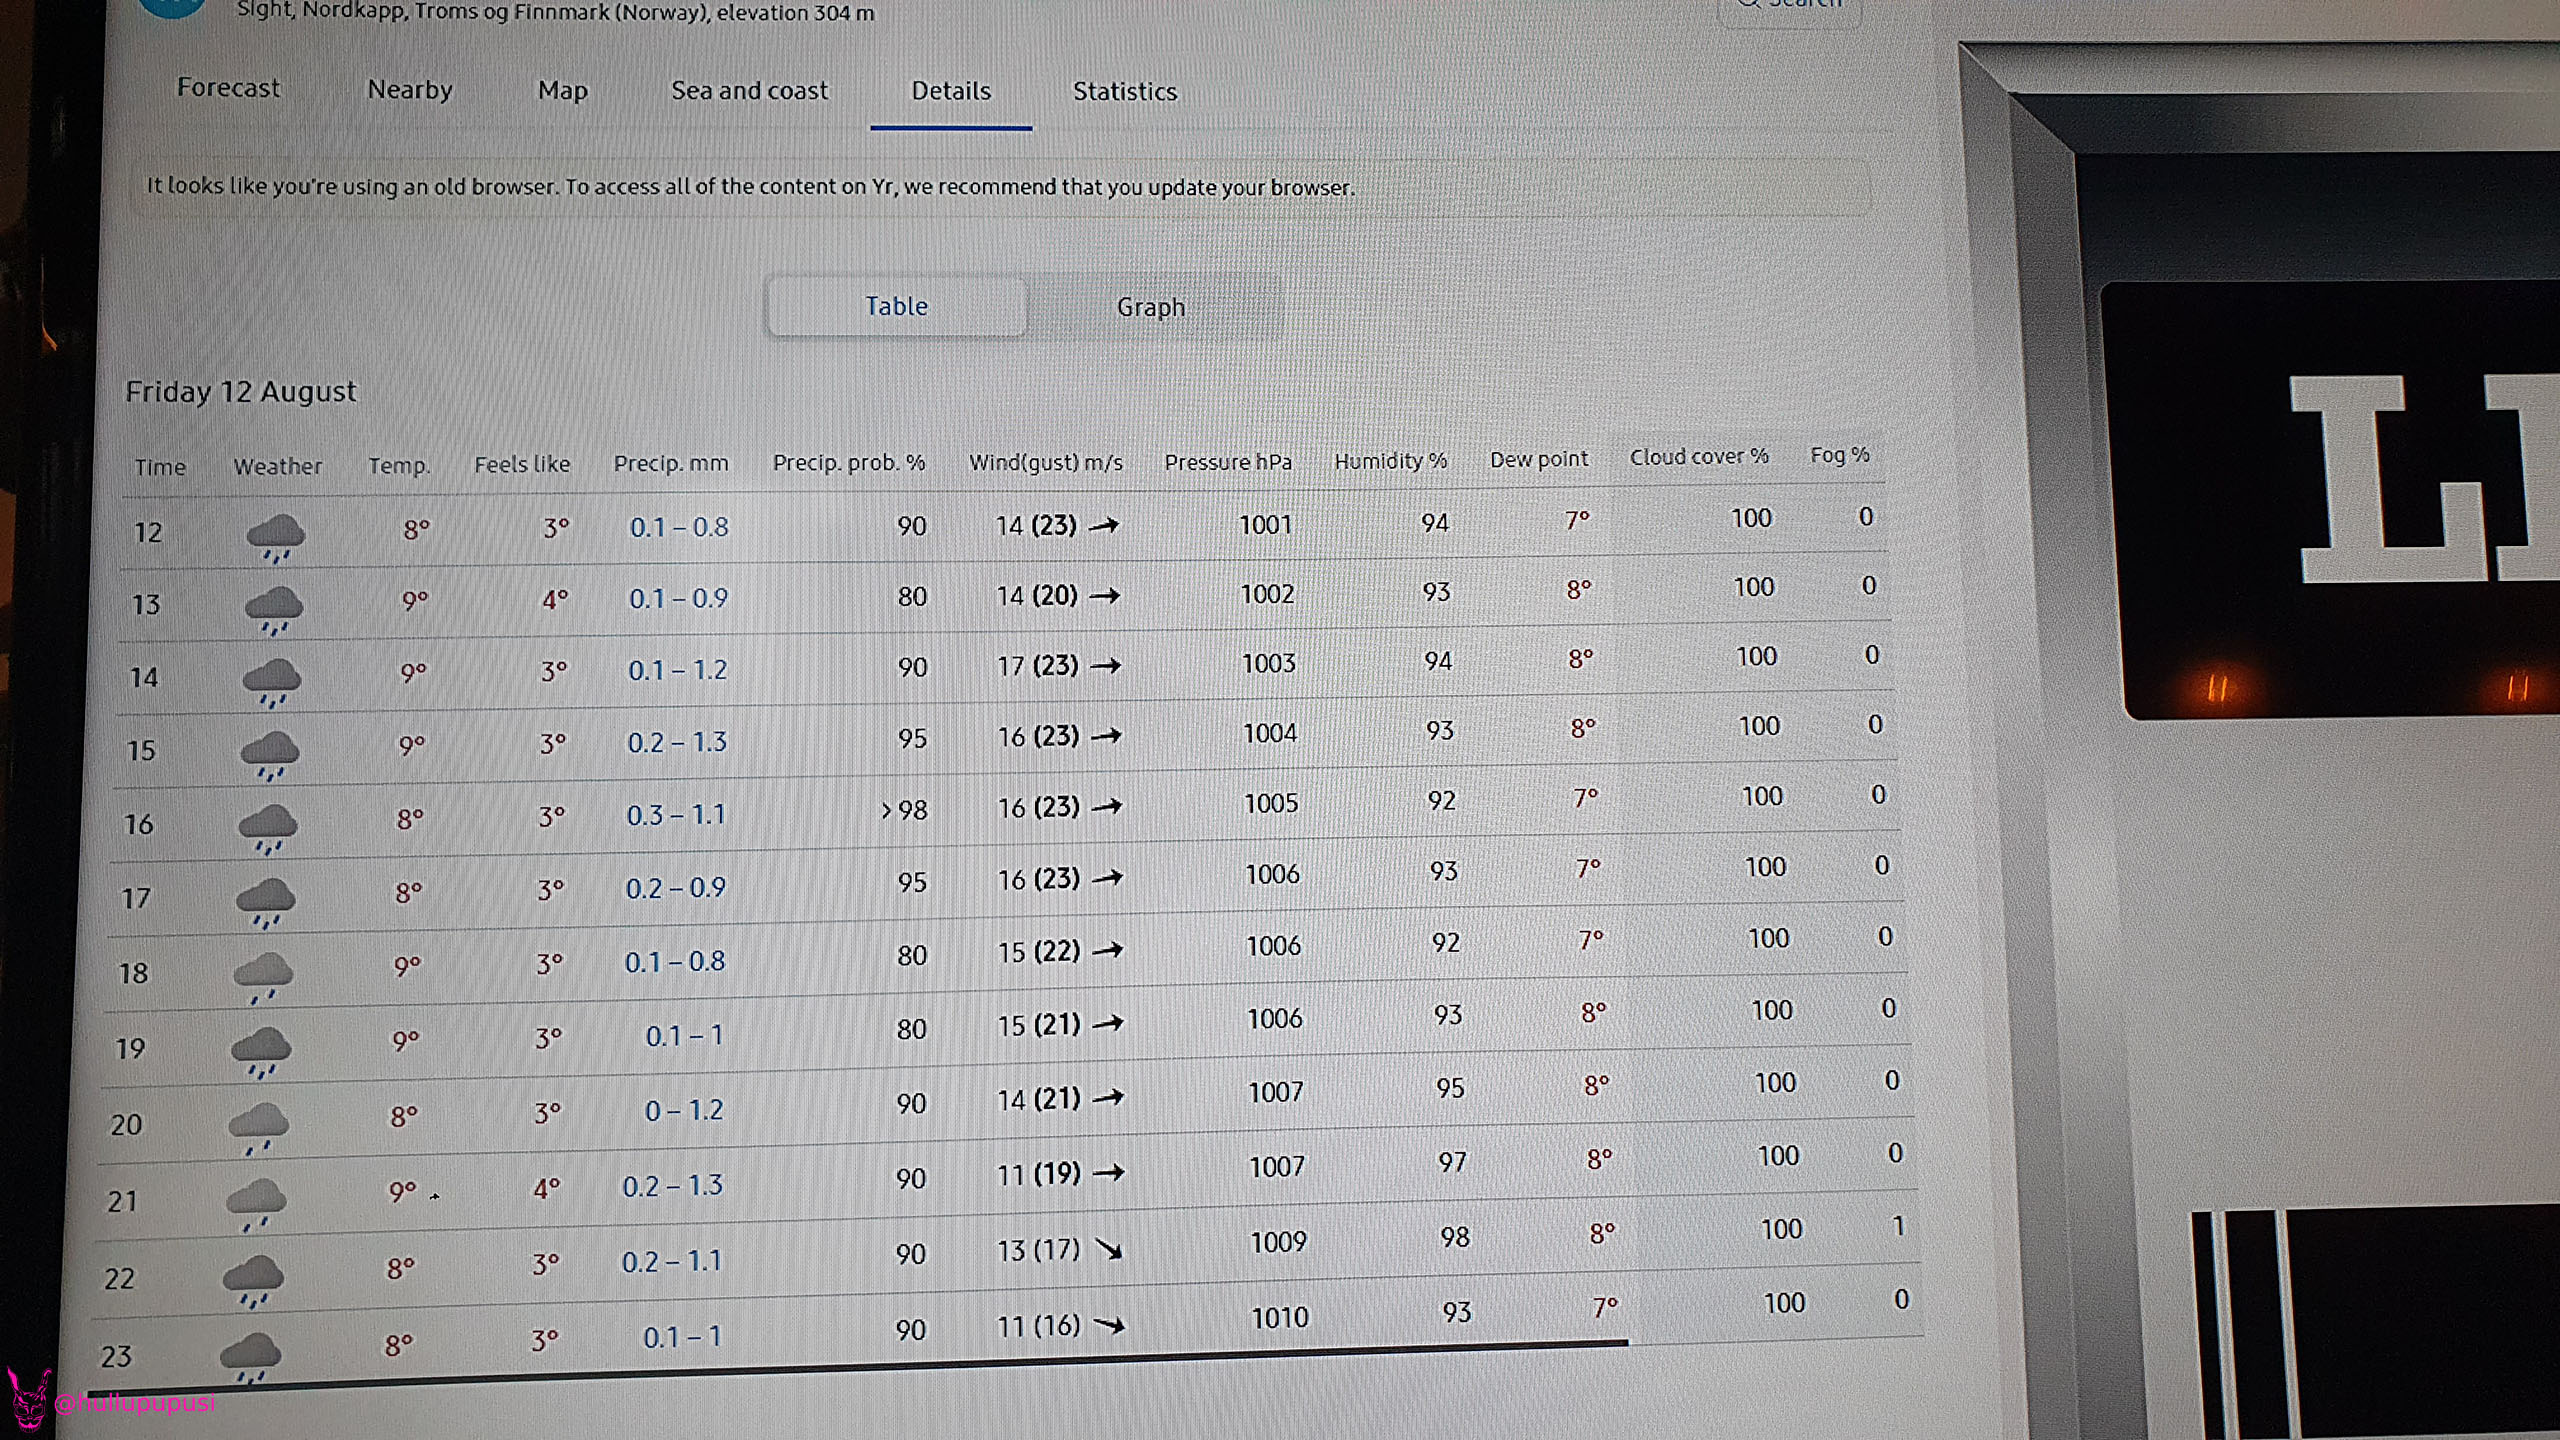The width and height of the screenshot is (2560, 1440).
Task: Click the wind arrow in the 19 row
Action: tap(1107, 1024)
